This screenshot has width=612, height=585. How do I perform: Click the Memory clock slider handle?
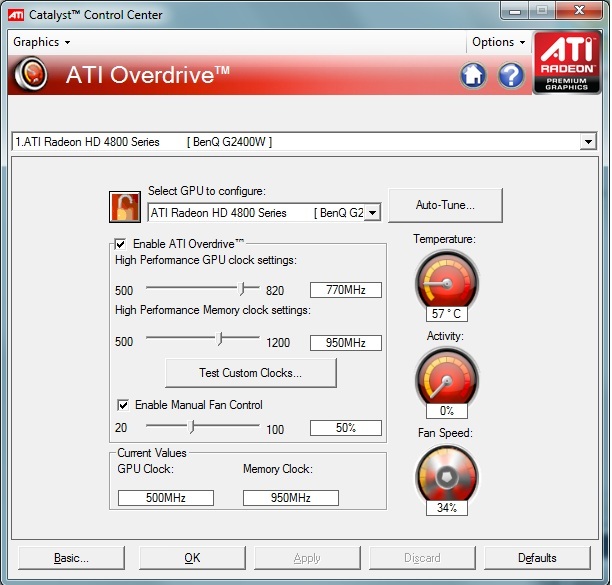220,338
